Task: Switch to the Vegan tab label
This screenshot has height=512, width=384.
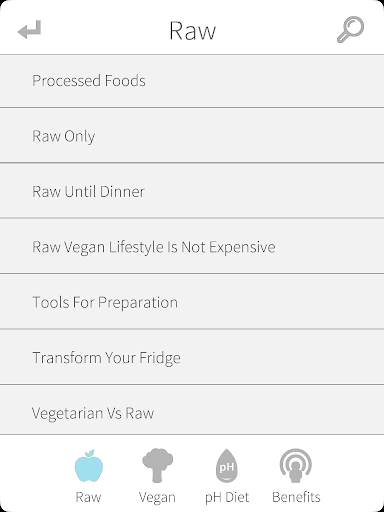Action: (x=157, y=497)
